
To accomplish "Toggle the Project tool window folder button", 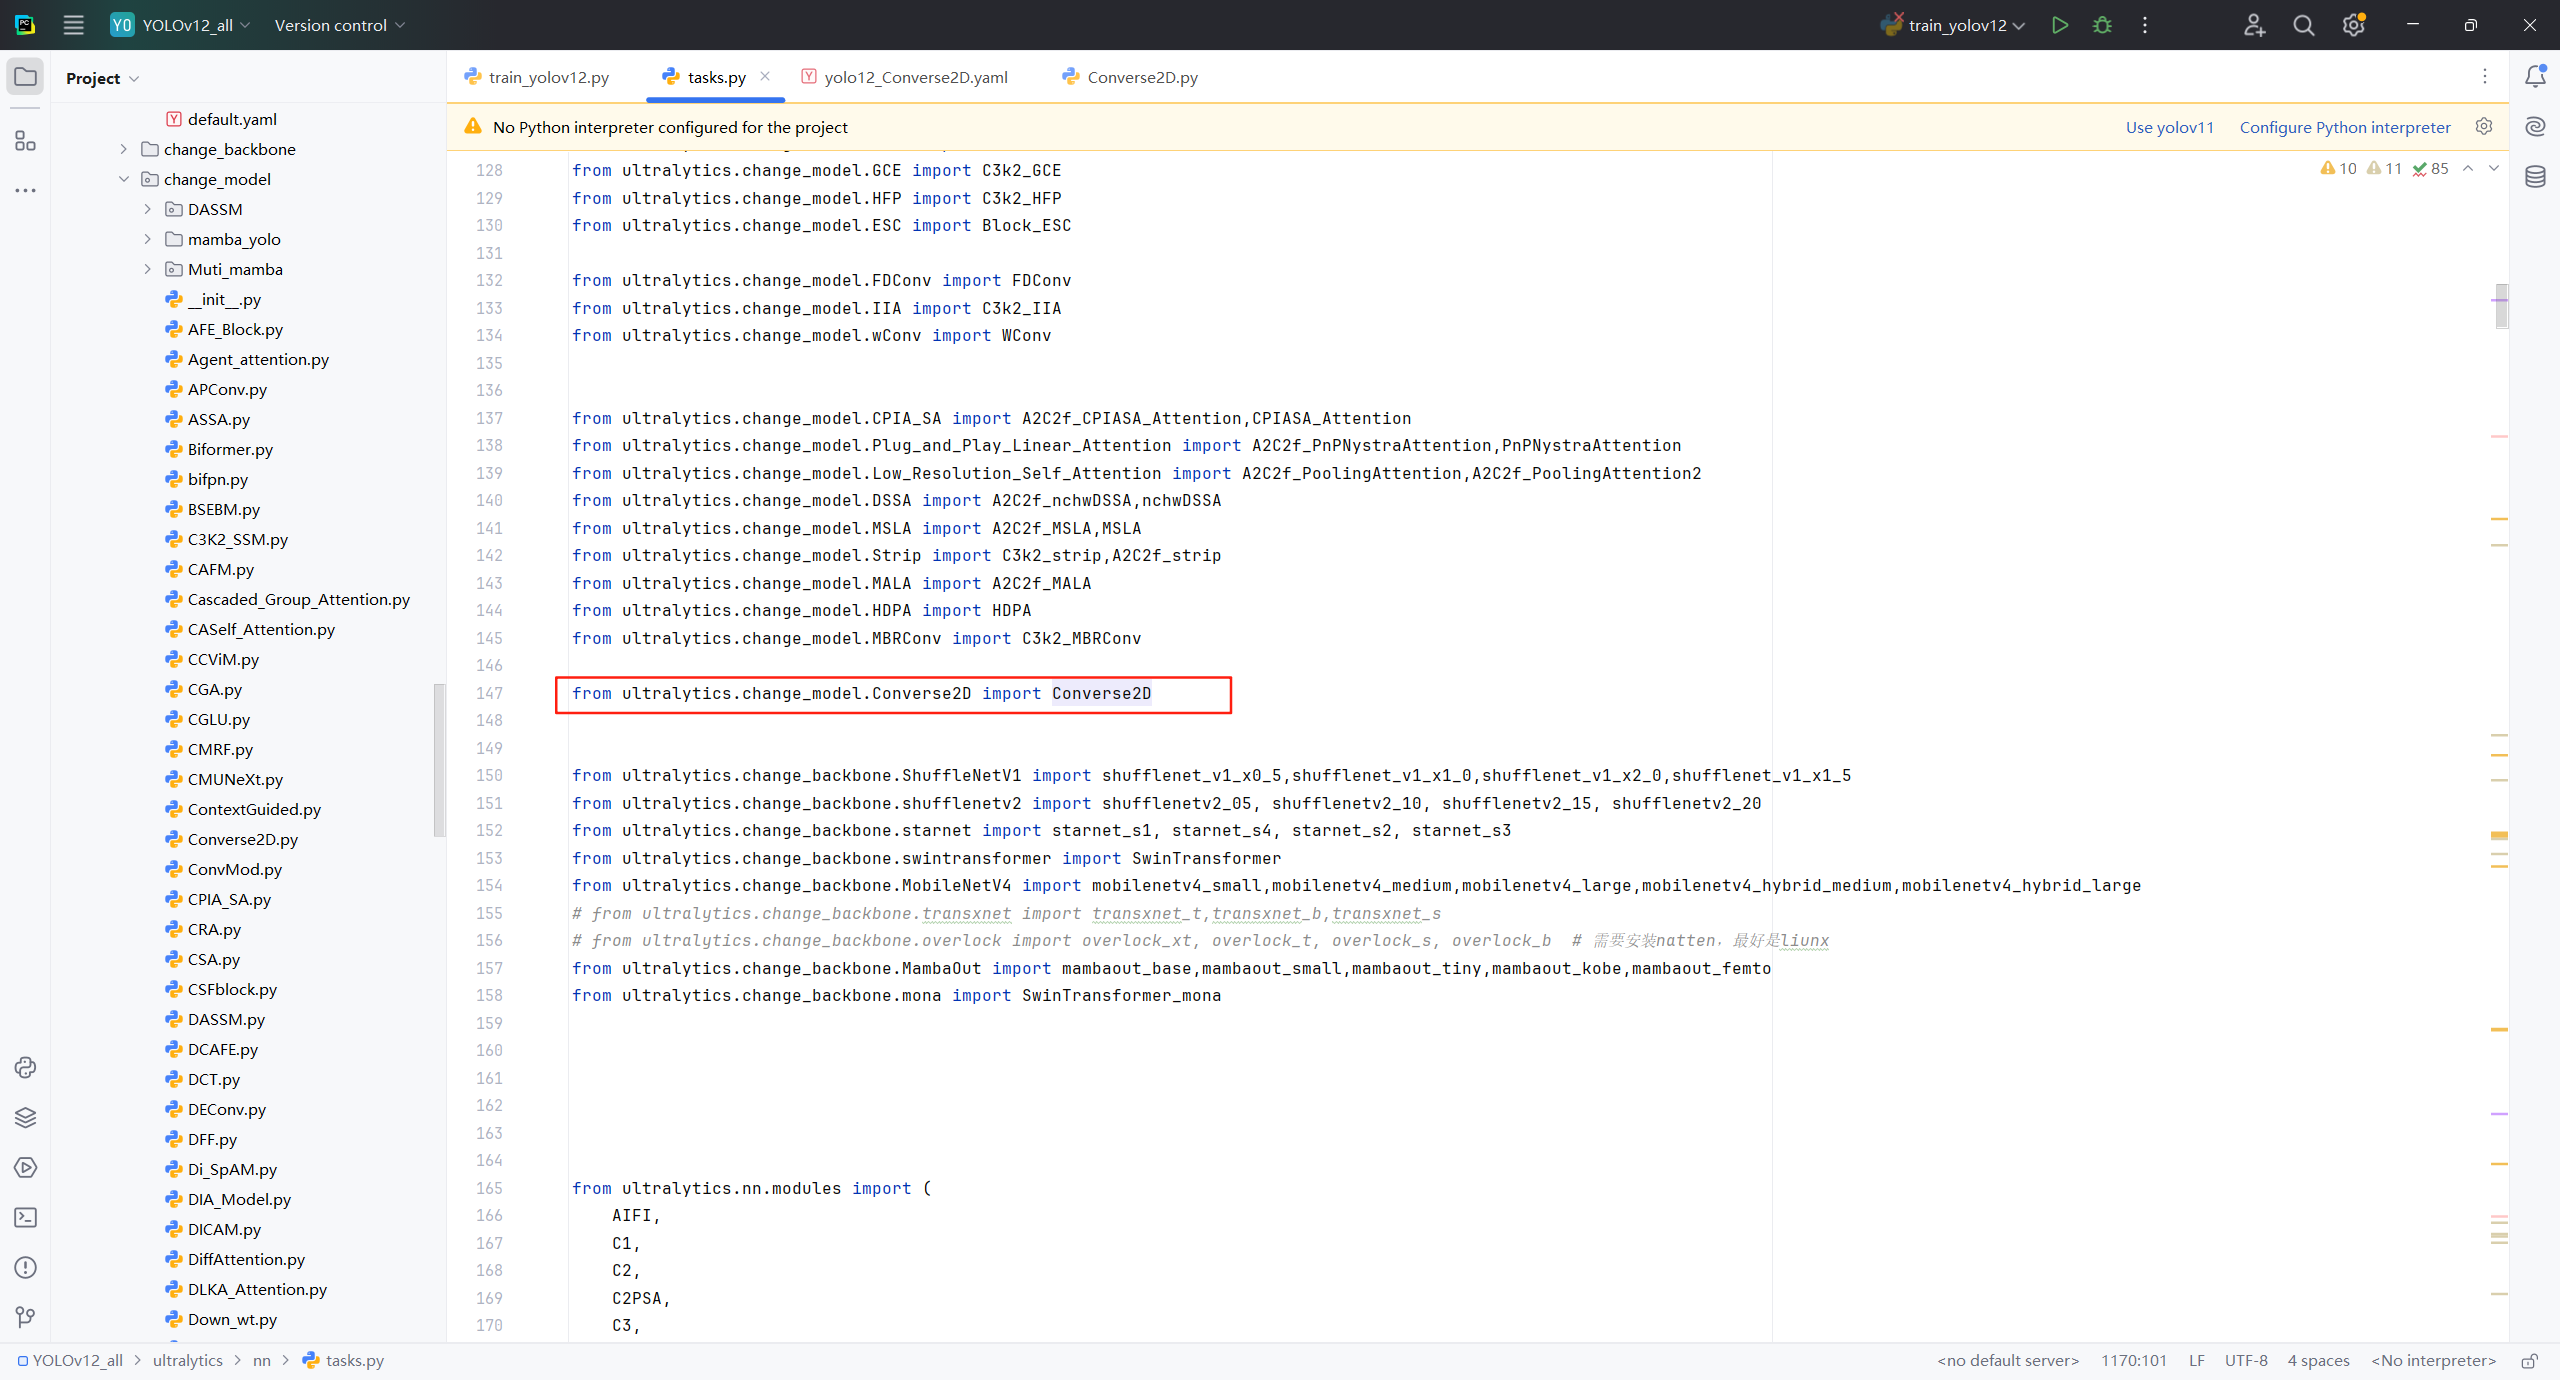I will click(x=25, y=77).
